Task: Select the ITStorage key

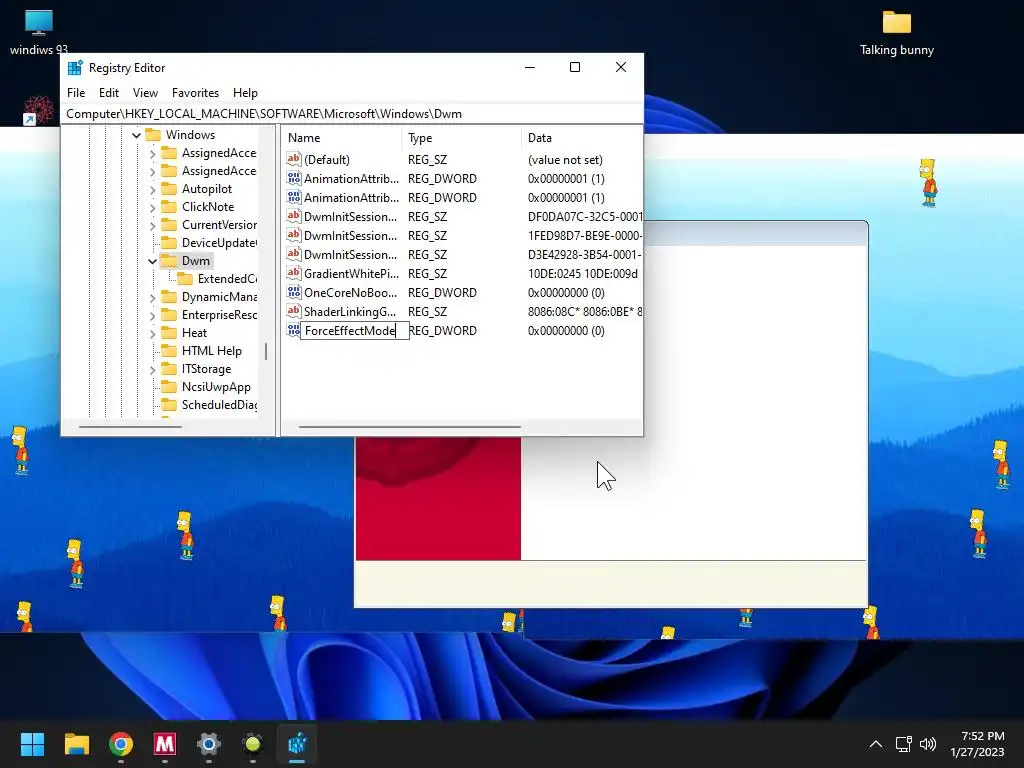Action: click(197, 369)
